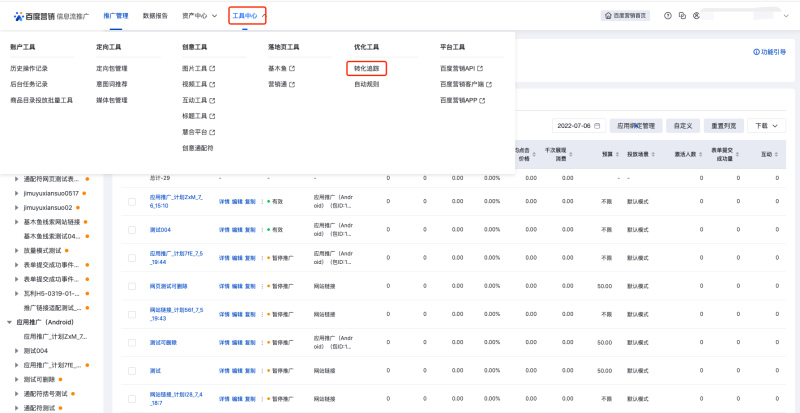
Task: Open the account dropdown chevron at top right
Action: [x=786, y=16]
